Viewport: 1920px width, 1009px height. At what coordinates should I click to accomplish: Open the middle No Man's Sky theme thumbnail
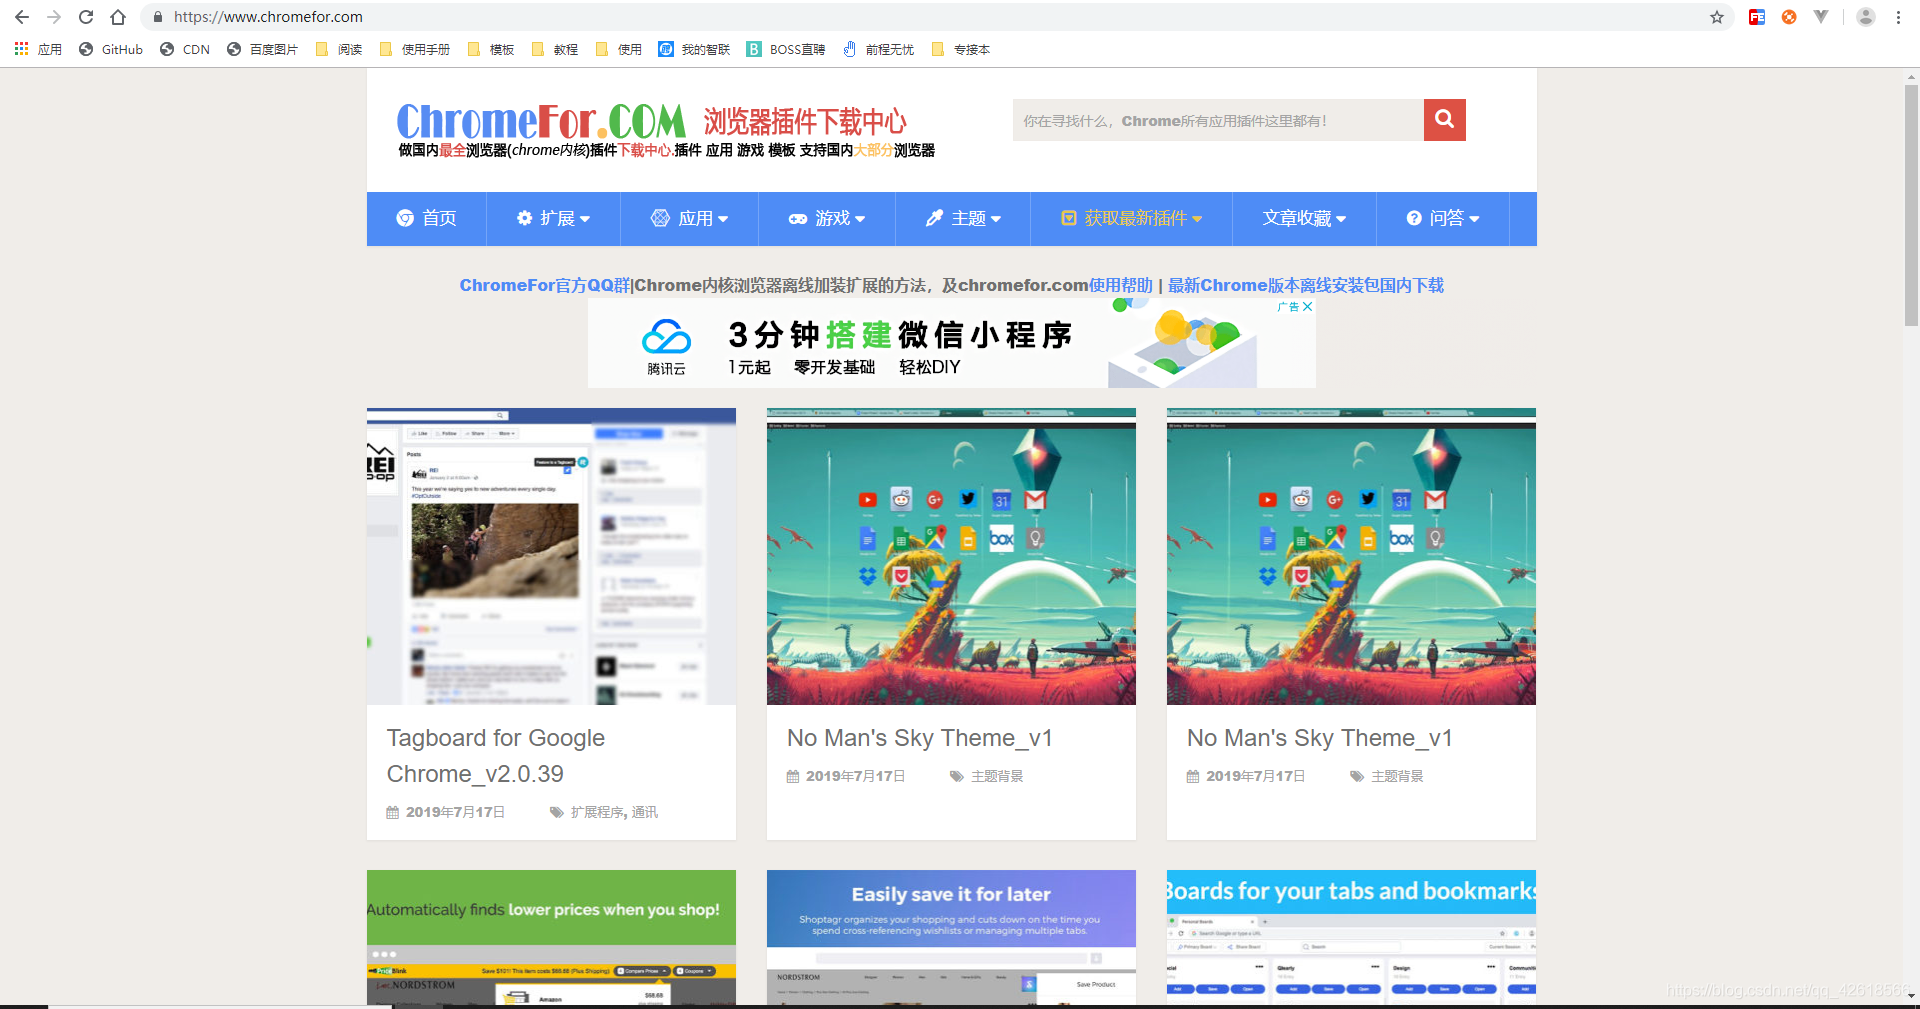coord(951,556)
